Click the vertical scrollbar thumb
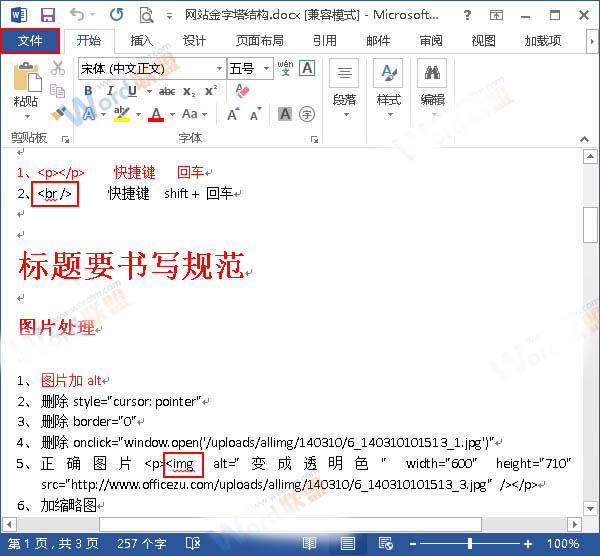Viewport: 600px width, 556px height. coord(590,224)
